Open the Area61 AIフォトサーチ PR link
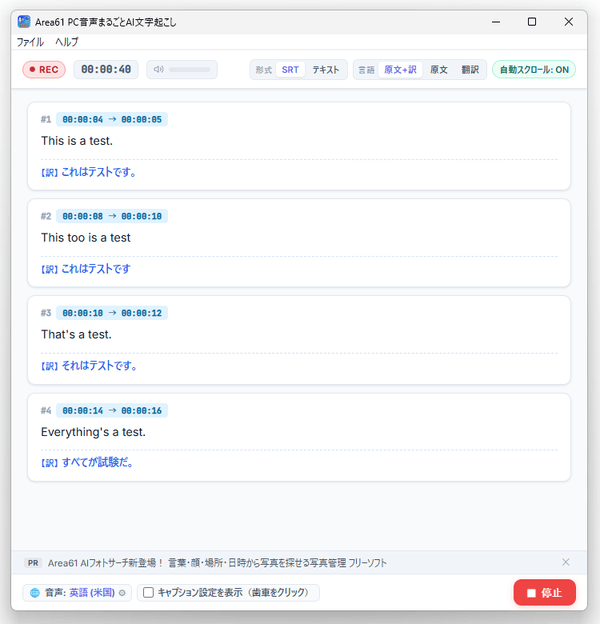The height and width of the screenshot is (624, 600). click(217, 563)
